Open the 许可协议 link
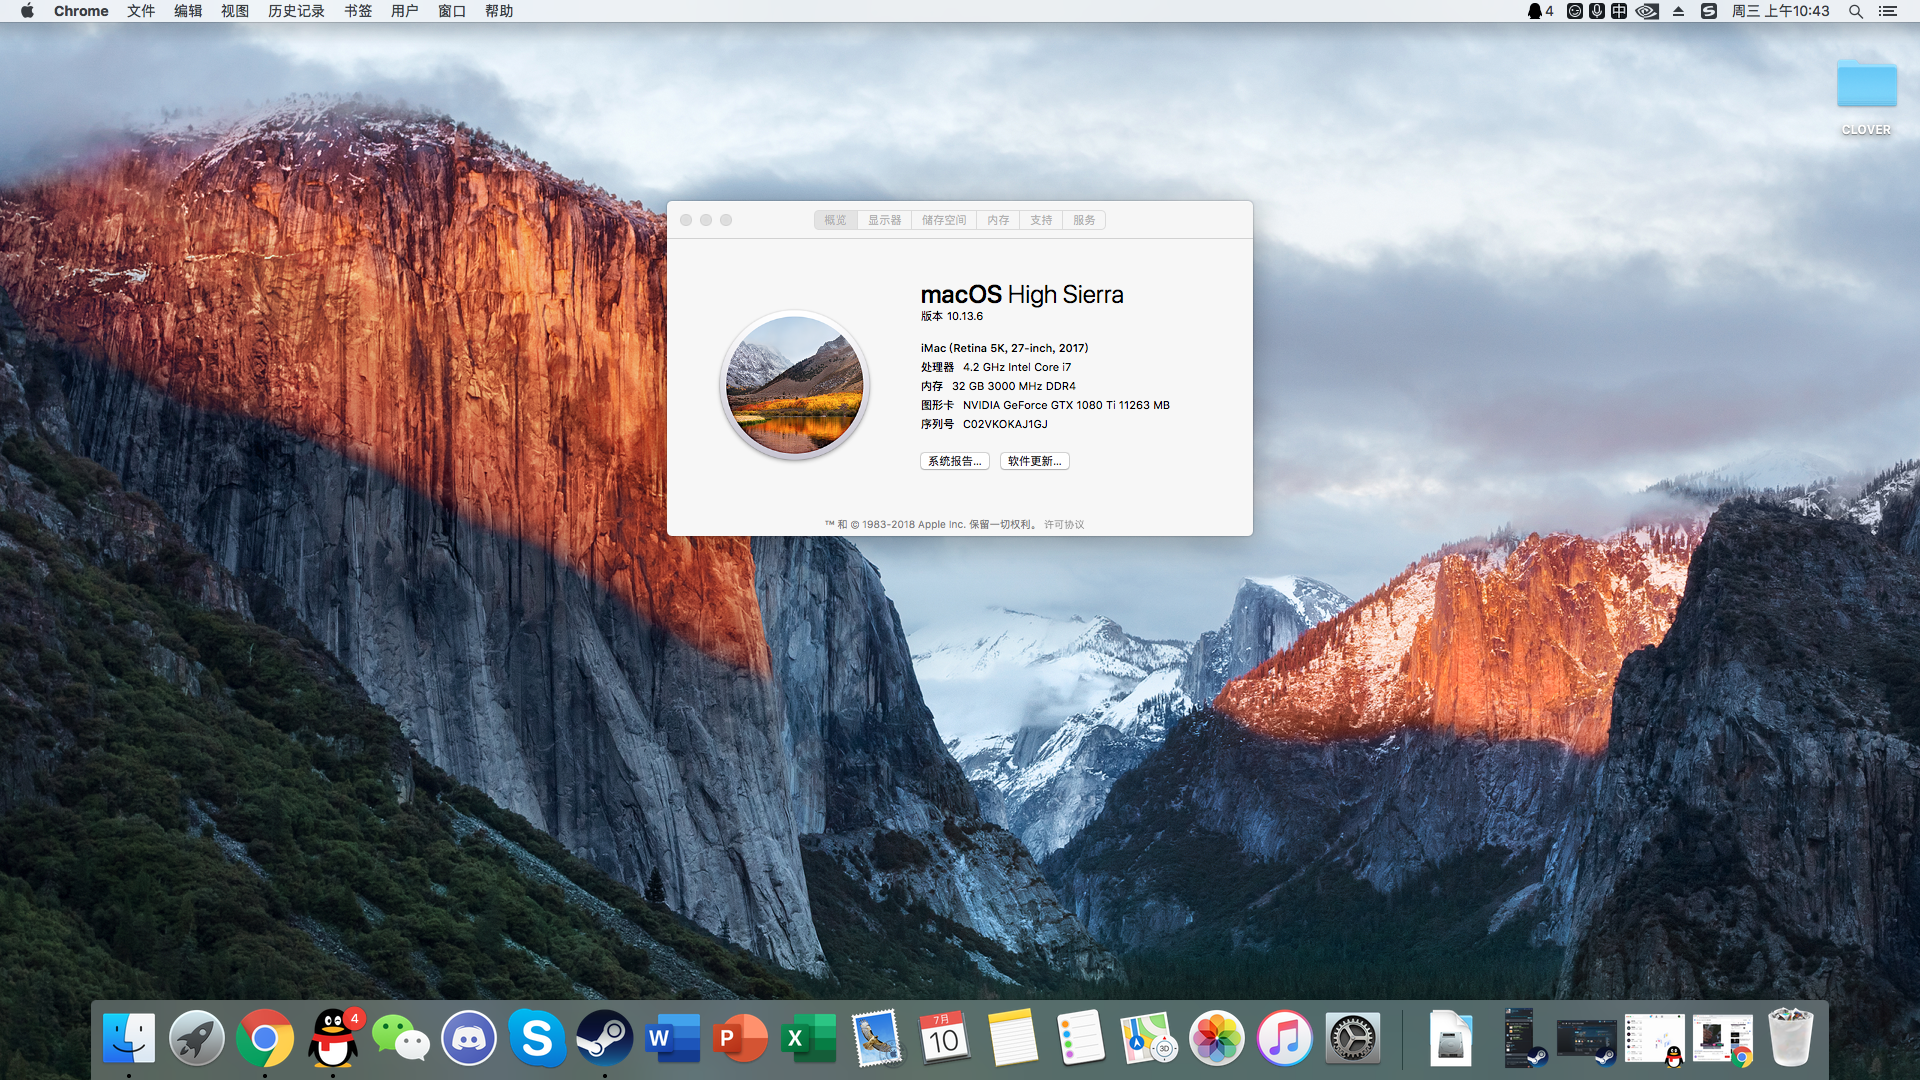Viewport: 1920px width, 1080px height. pyautogui.click(x=1064, y=524)
